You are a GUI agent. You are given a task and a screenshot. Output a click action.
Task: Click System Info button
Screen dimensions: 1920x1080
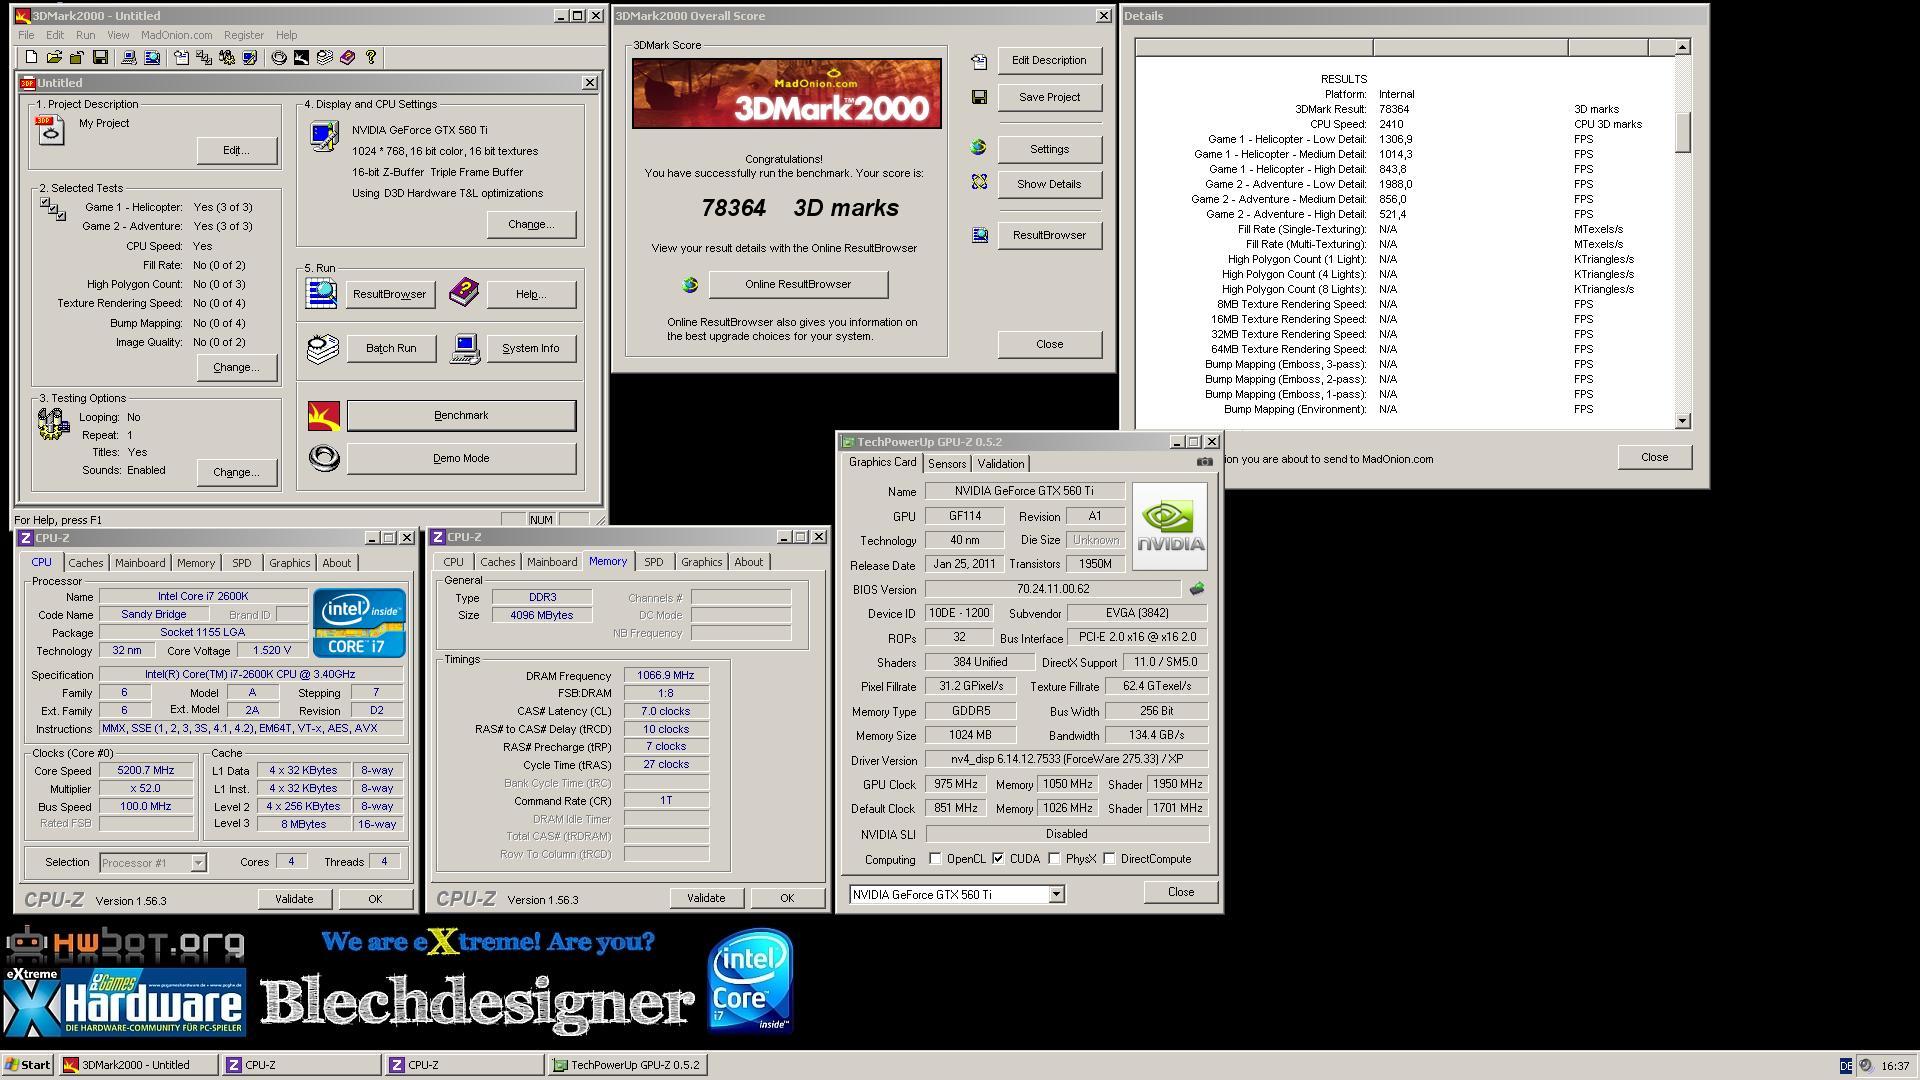pyautogui.click(x=531, y=348)
